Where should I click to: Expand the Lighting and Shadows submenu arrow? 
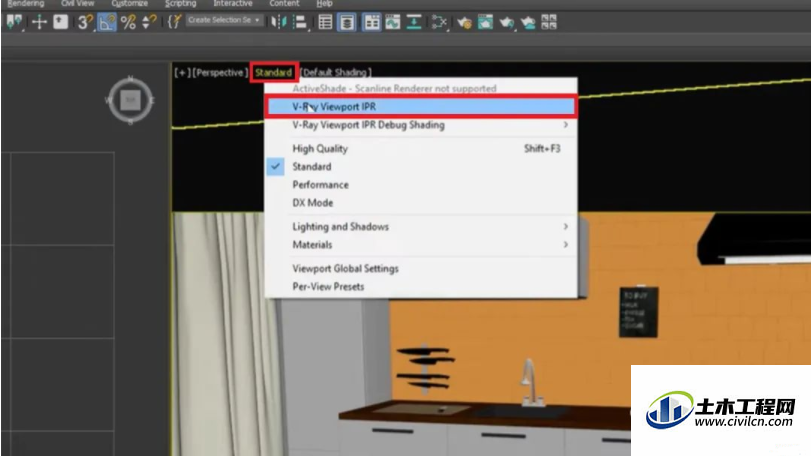(x=566, y=226)
